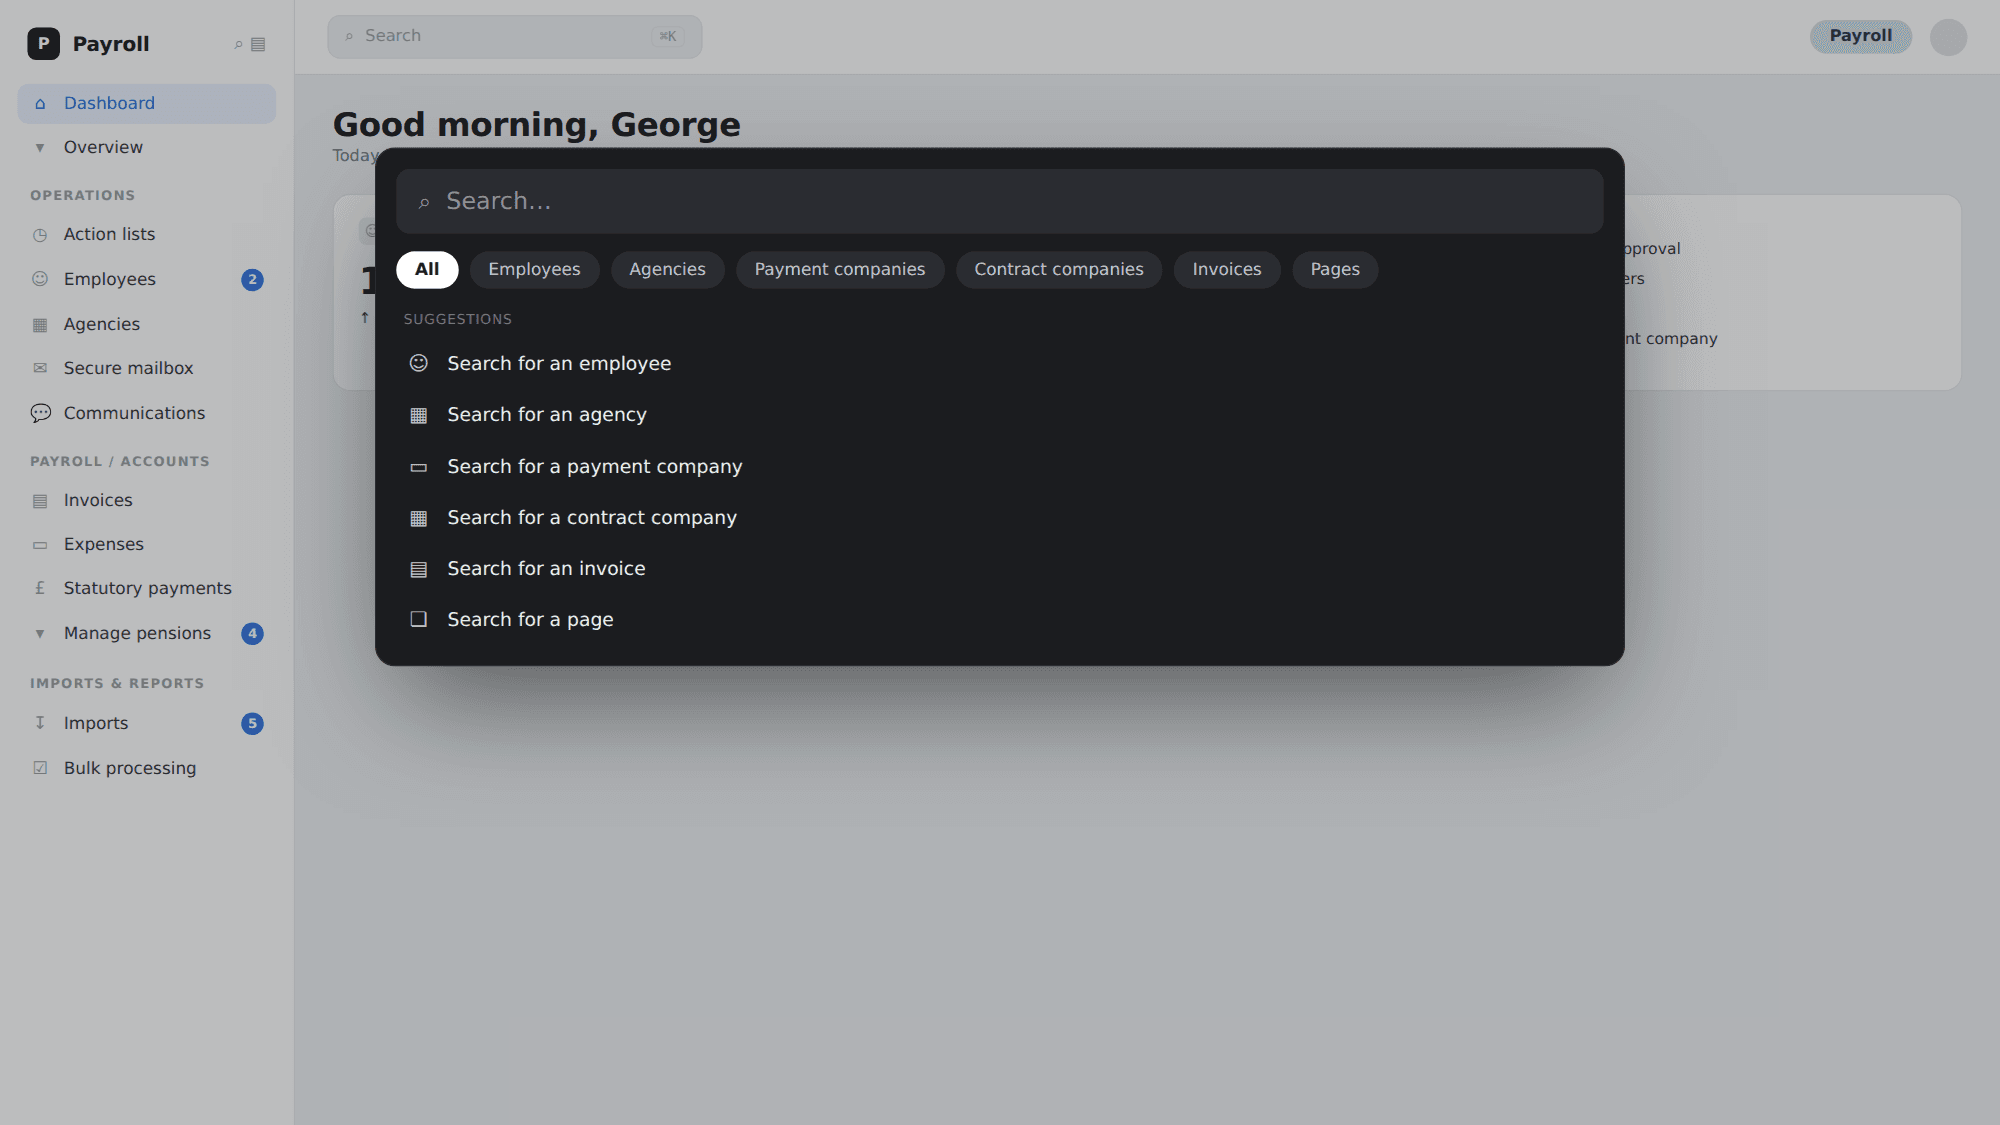This screenshot has height=1125, width=2000.
Task: Choose 'Search for a contract company' suggestion
Action: point(1000,518)
